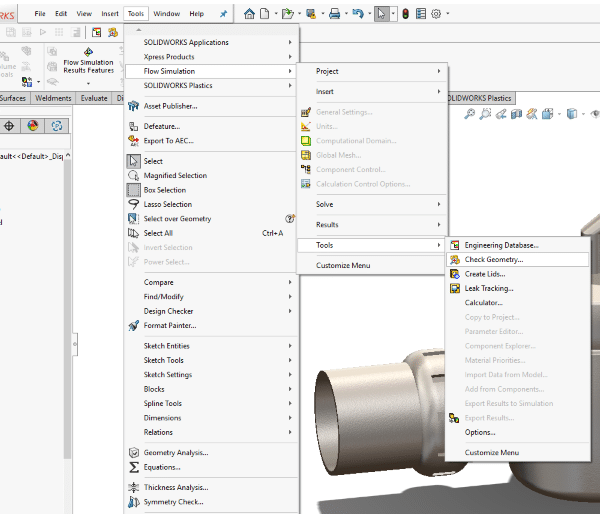Run Check Geometry in Flow Simulation tools

point(493,259)
